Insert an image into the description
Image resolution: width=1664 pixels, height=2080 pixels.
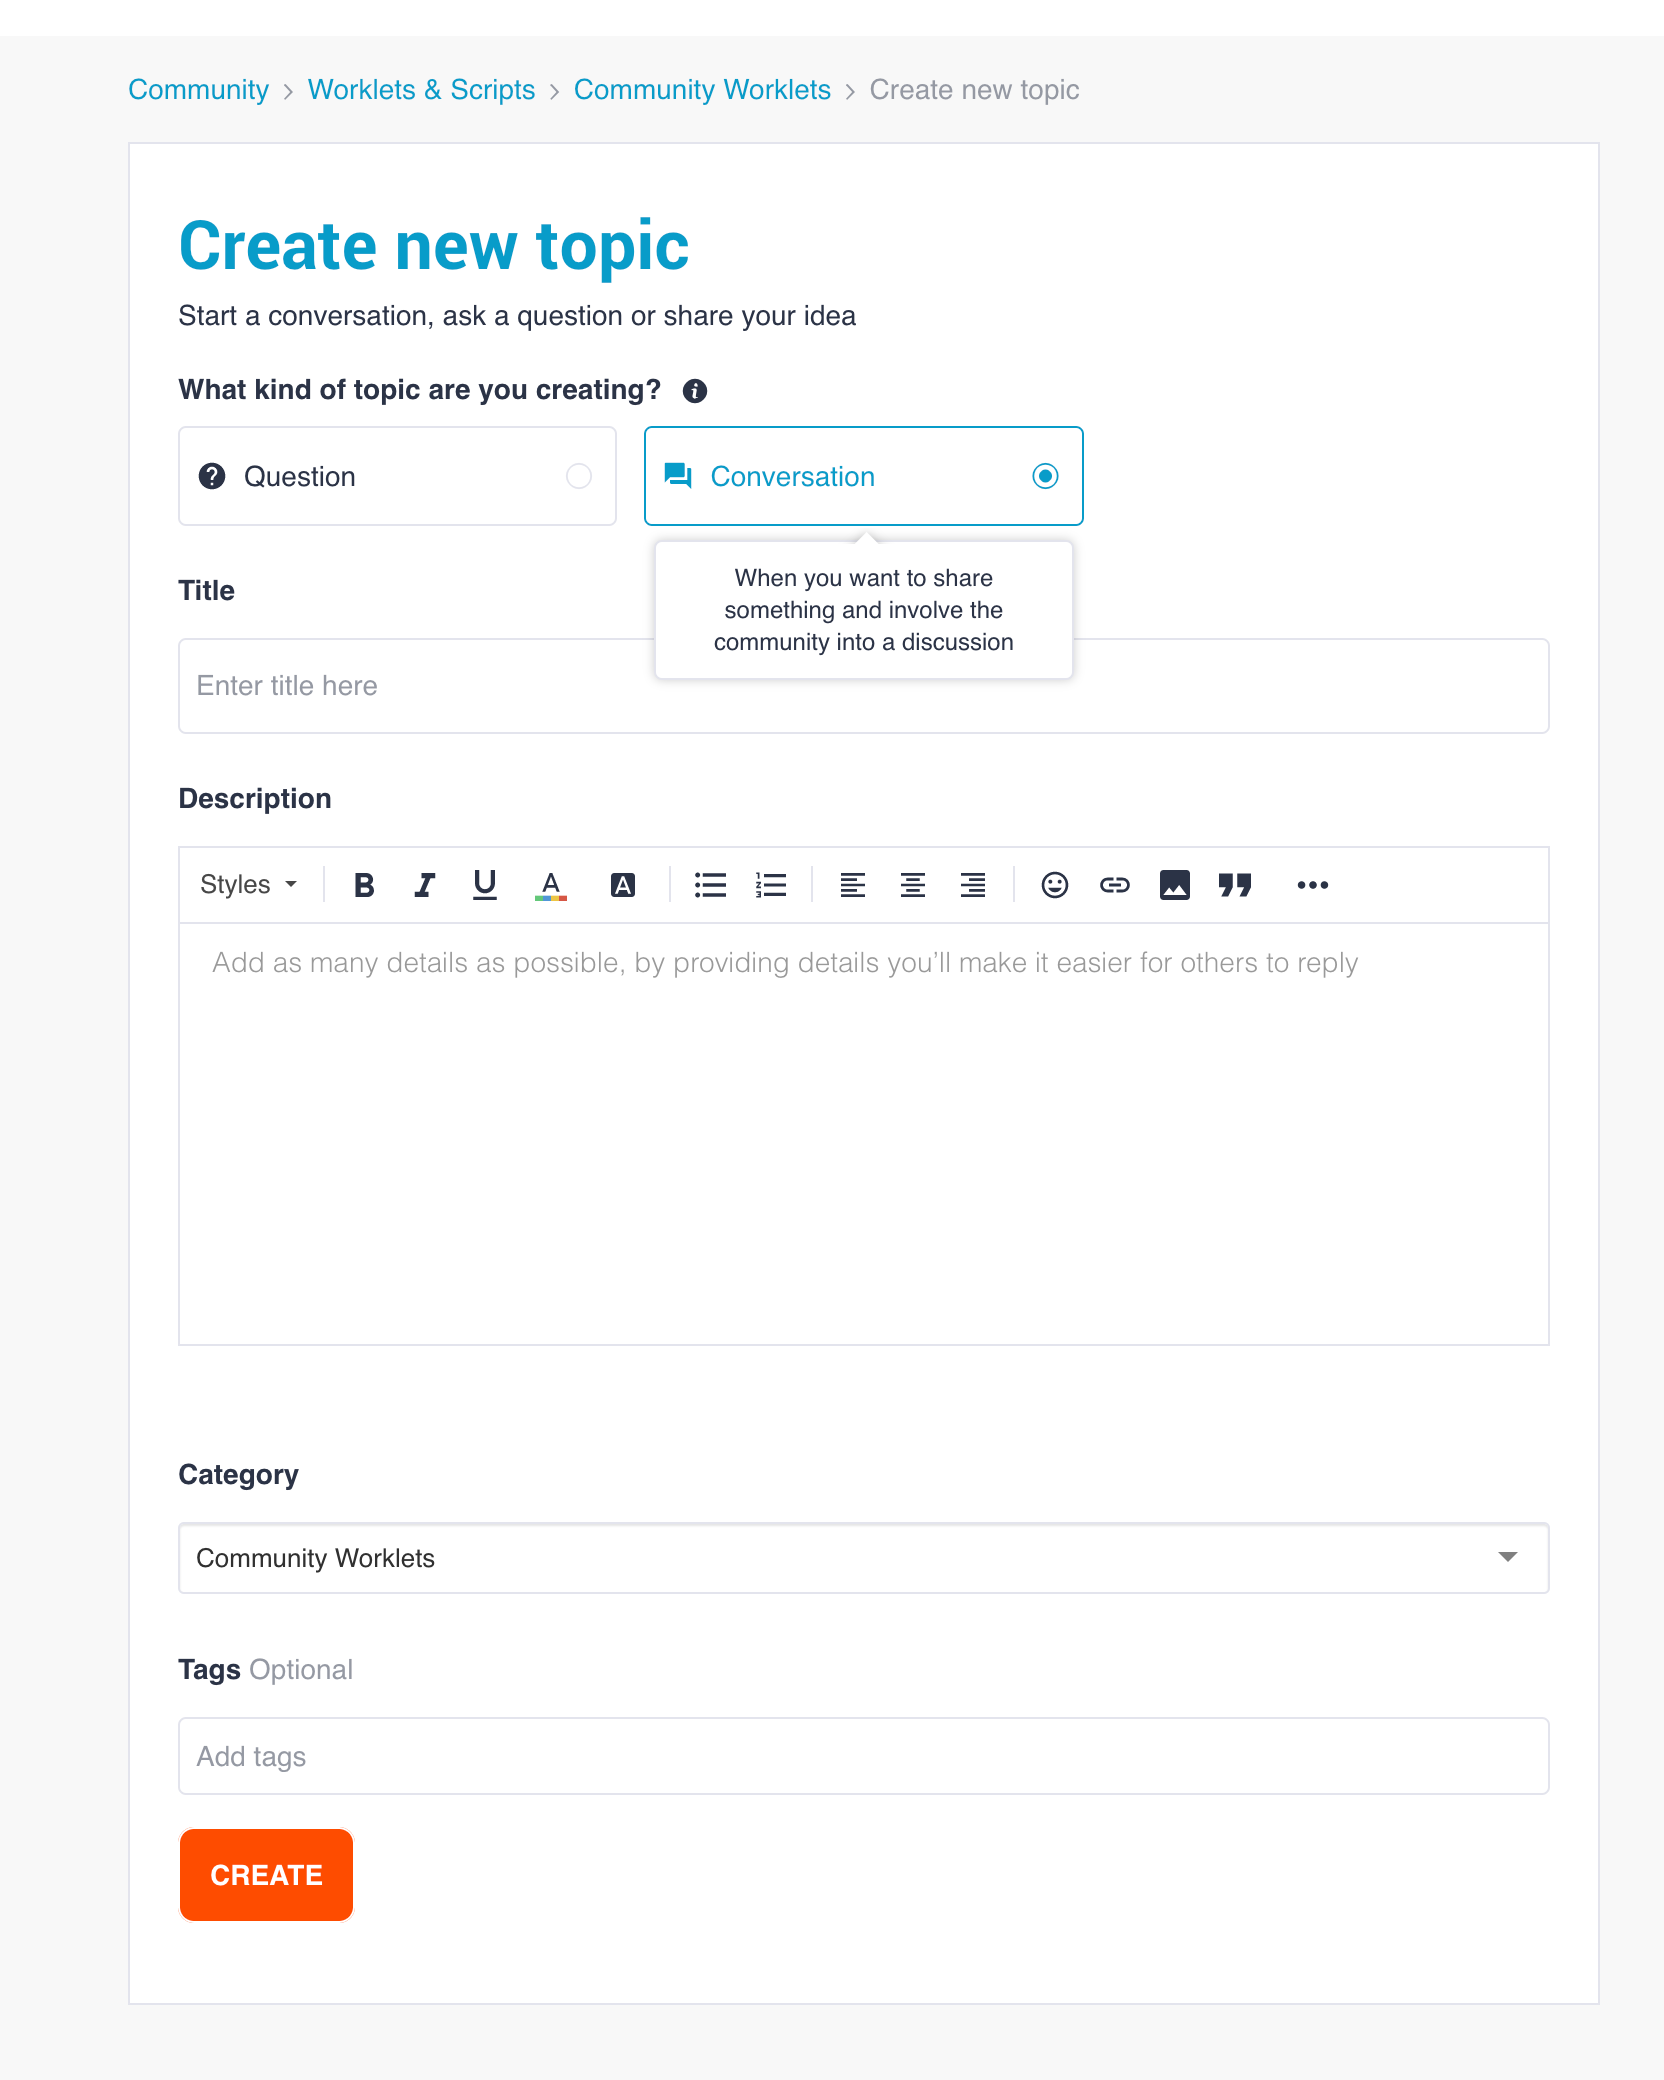click(x=1175, y=885)
